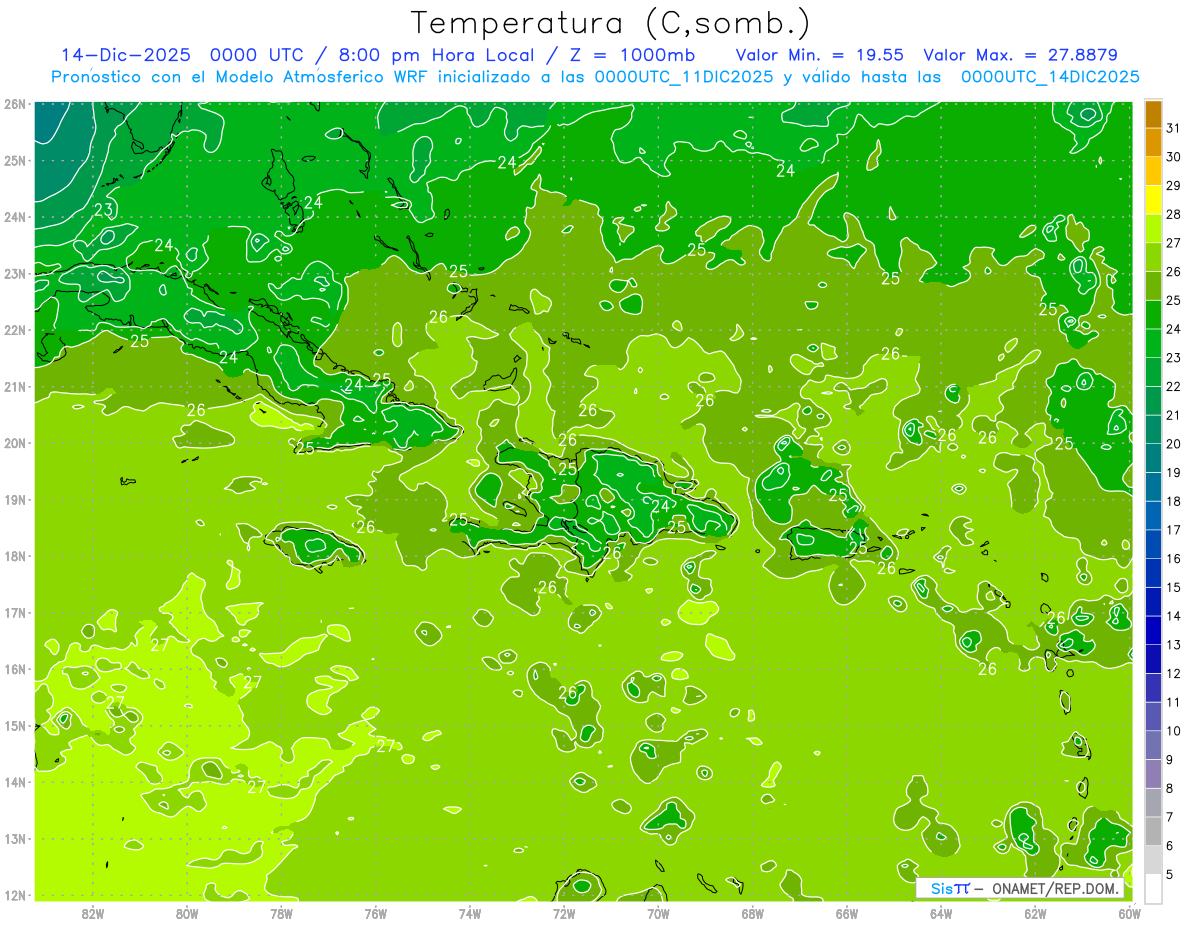This screenshot has height=927, width=1200.
Task: Click the 14N latitude axis label
Action: (15, 782)
